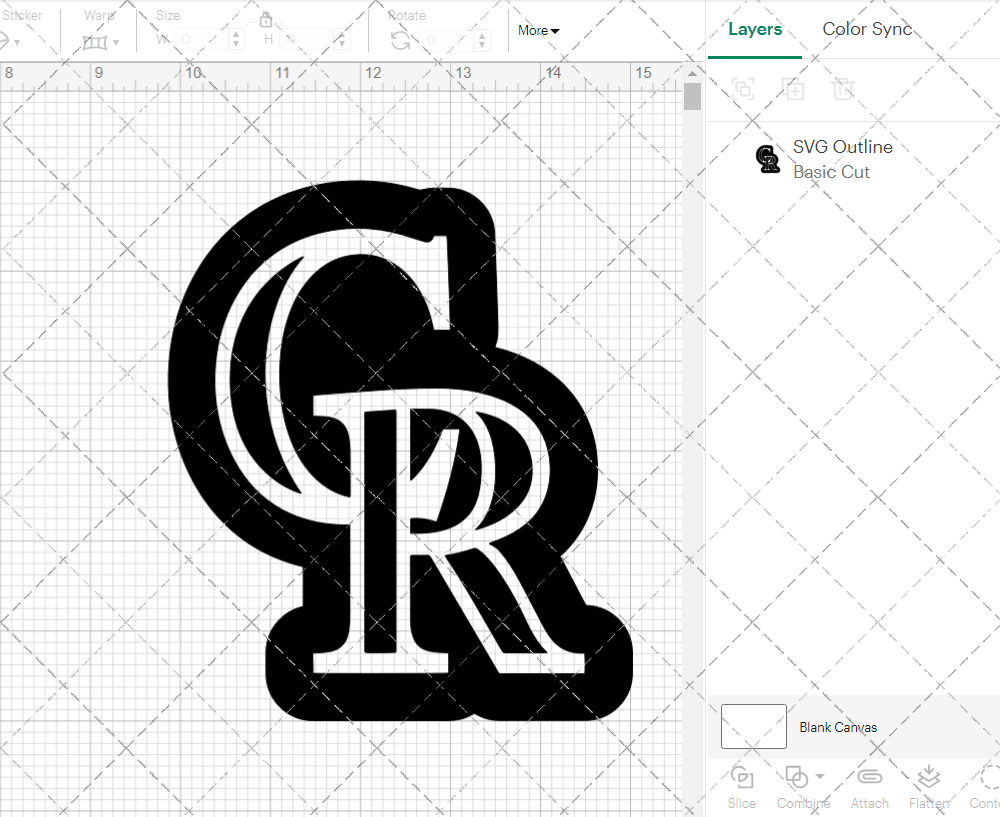Switch to the Color Sync tab
Screen dimensions: 1000x817
click(867, 29)
